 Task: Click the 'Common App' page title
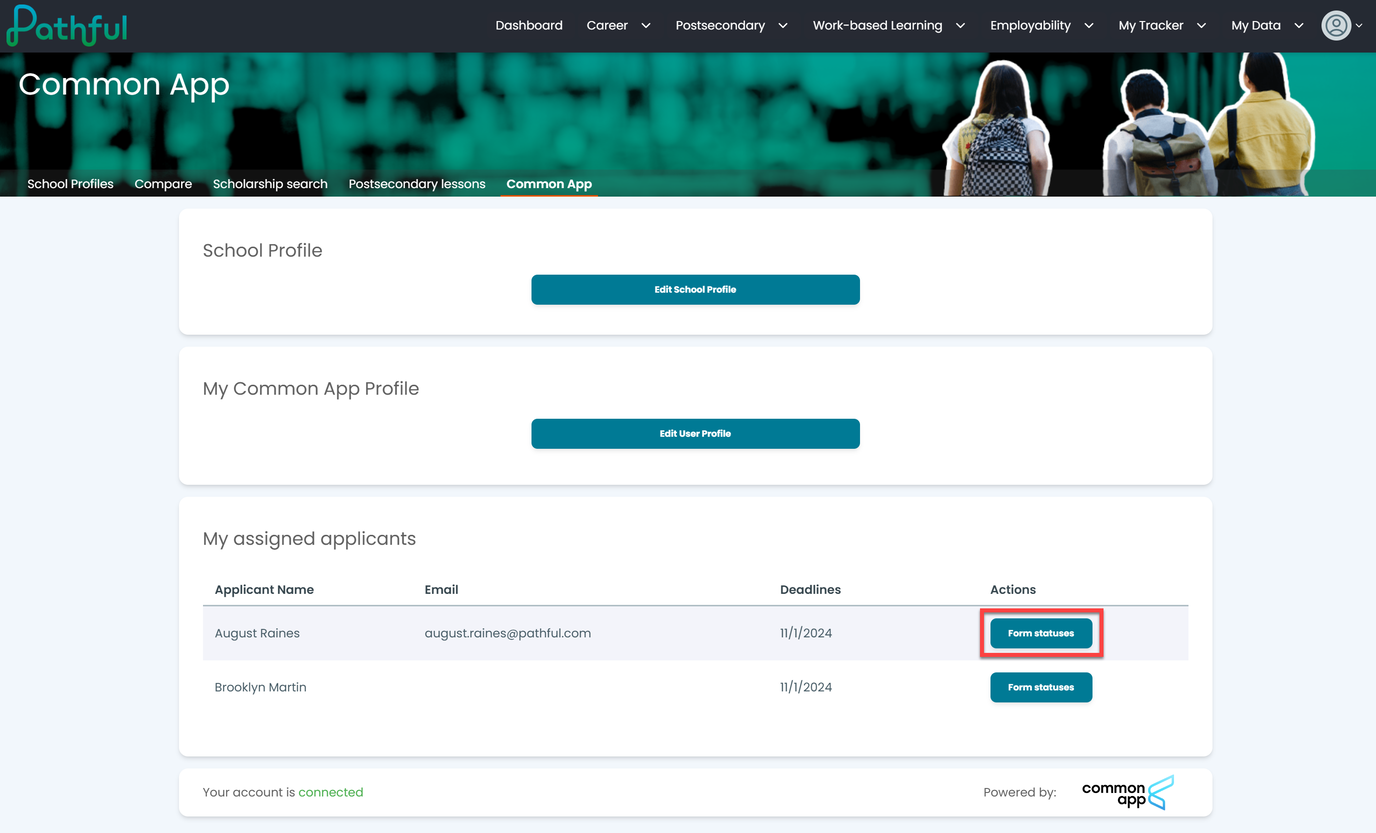(x=124, y=85)
